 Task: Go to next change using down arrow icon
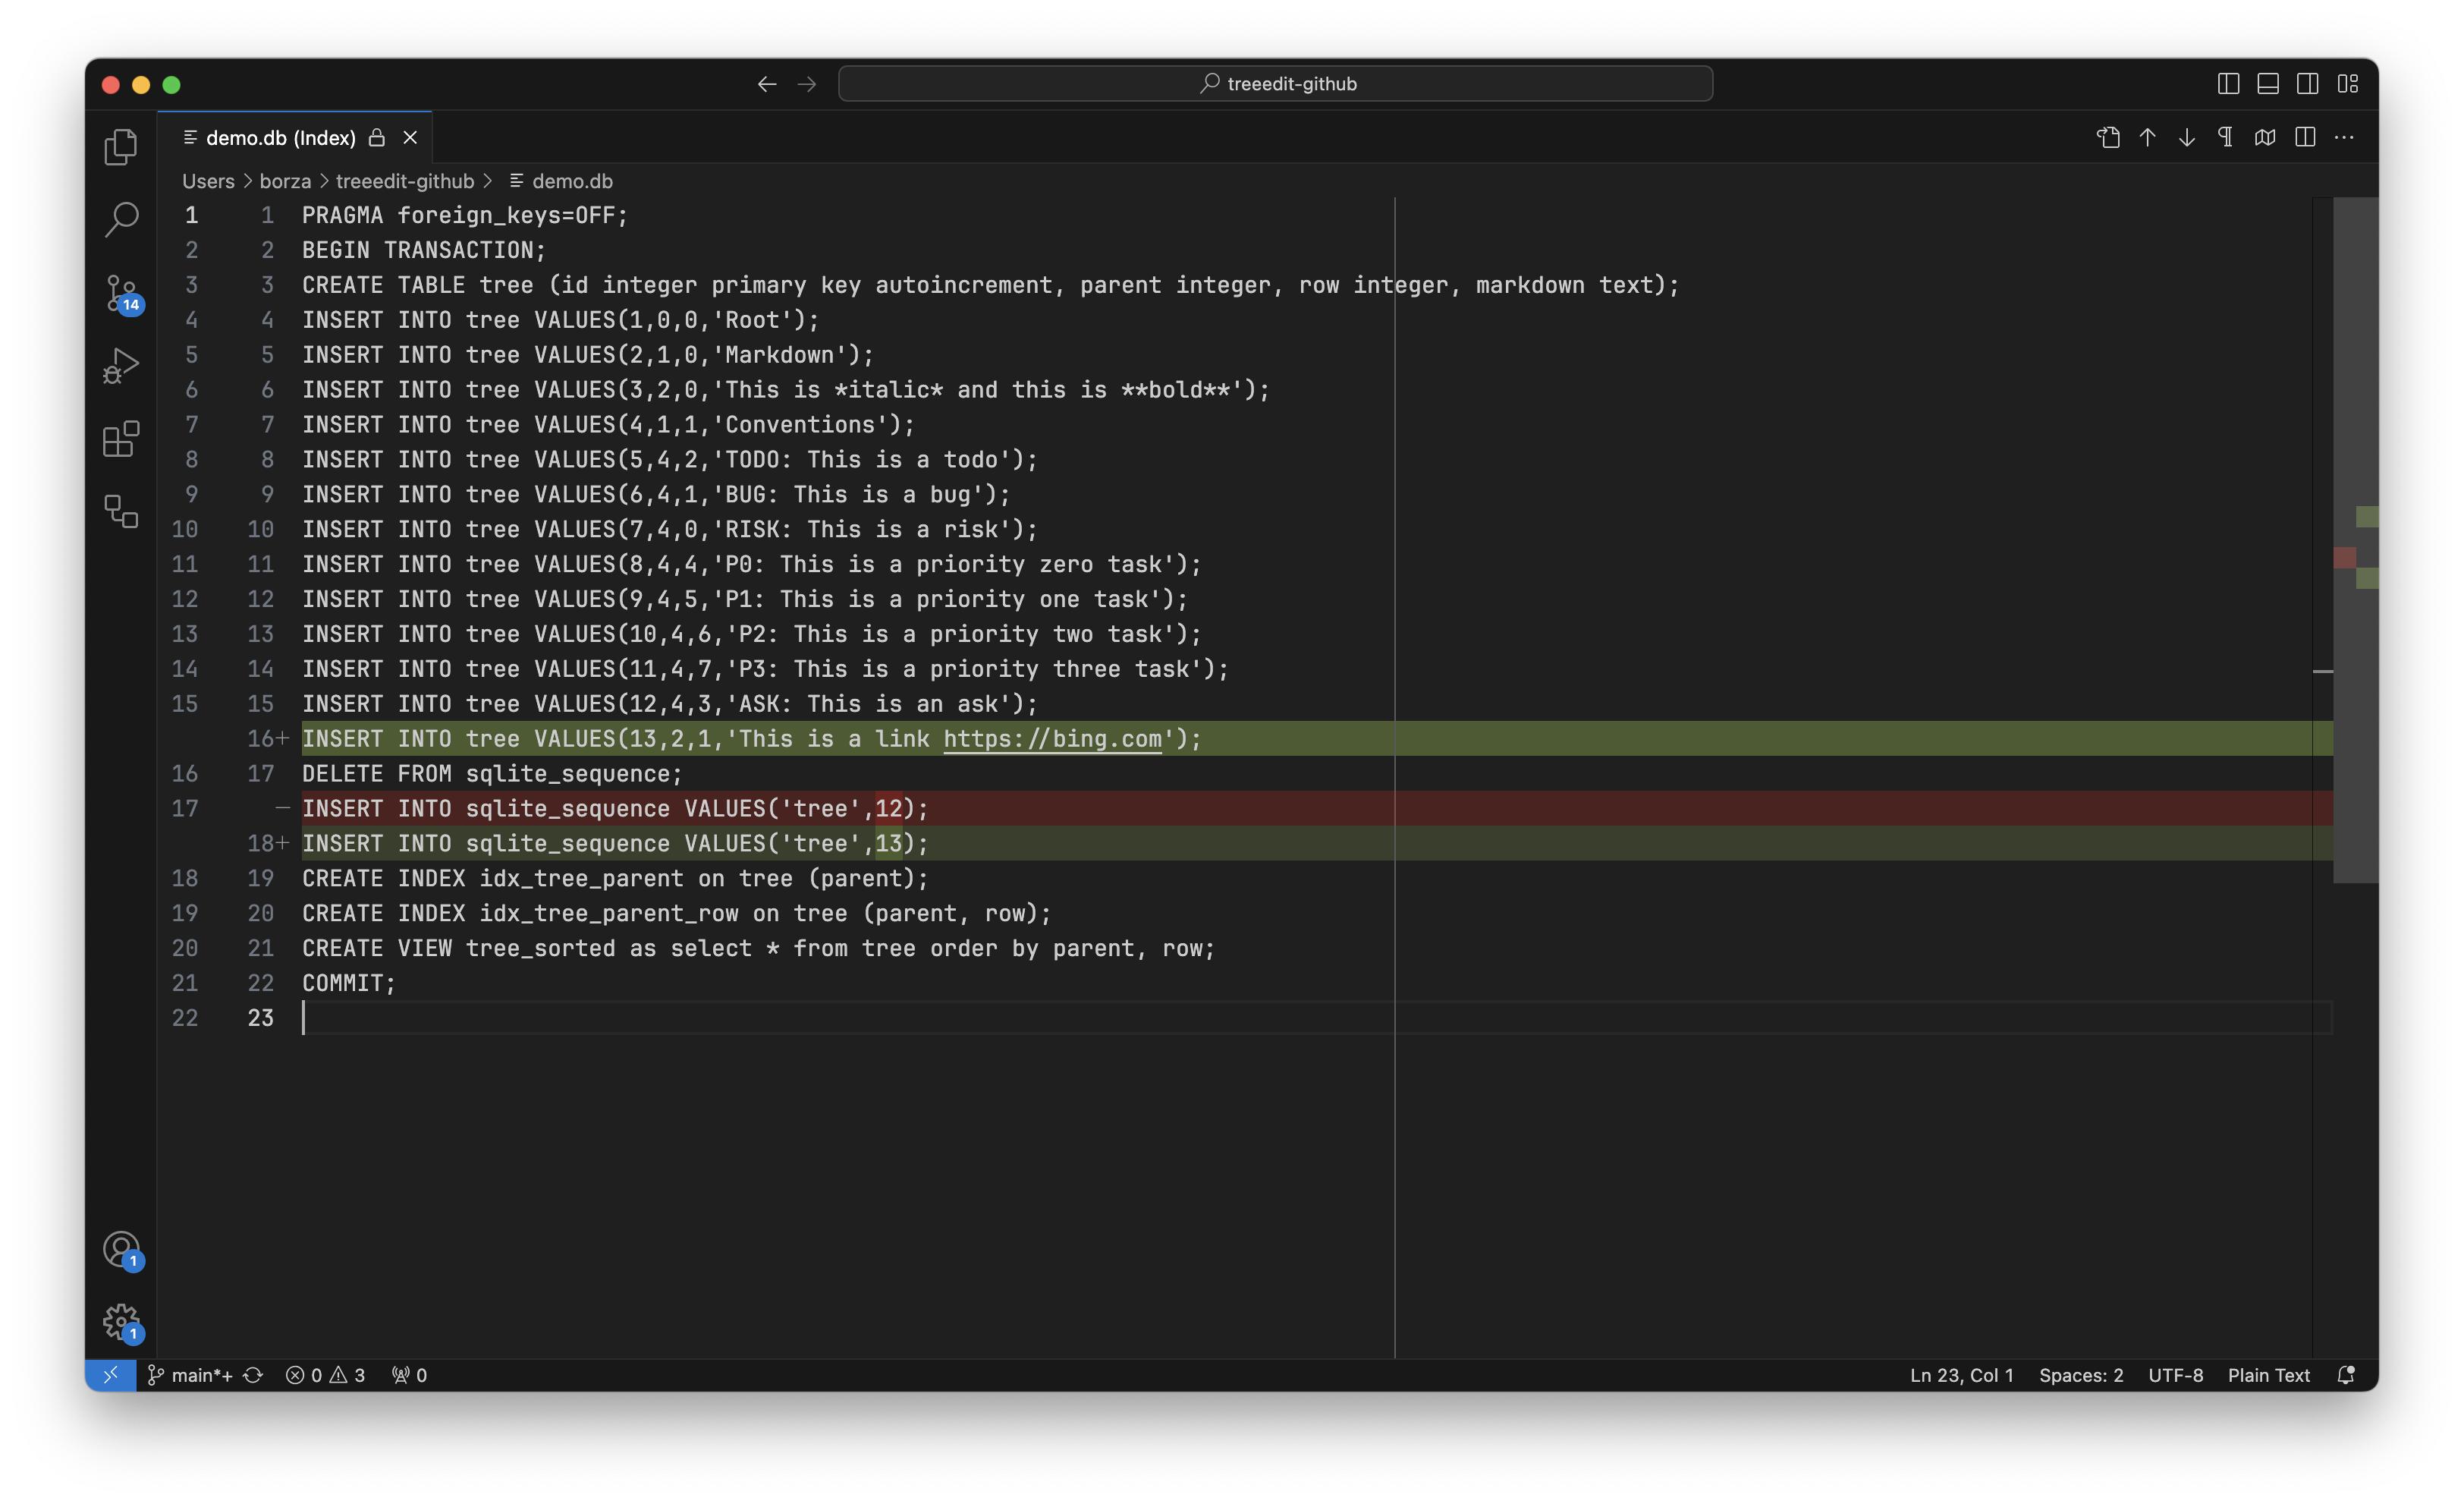pos(2186,137)
